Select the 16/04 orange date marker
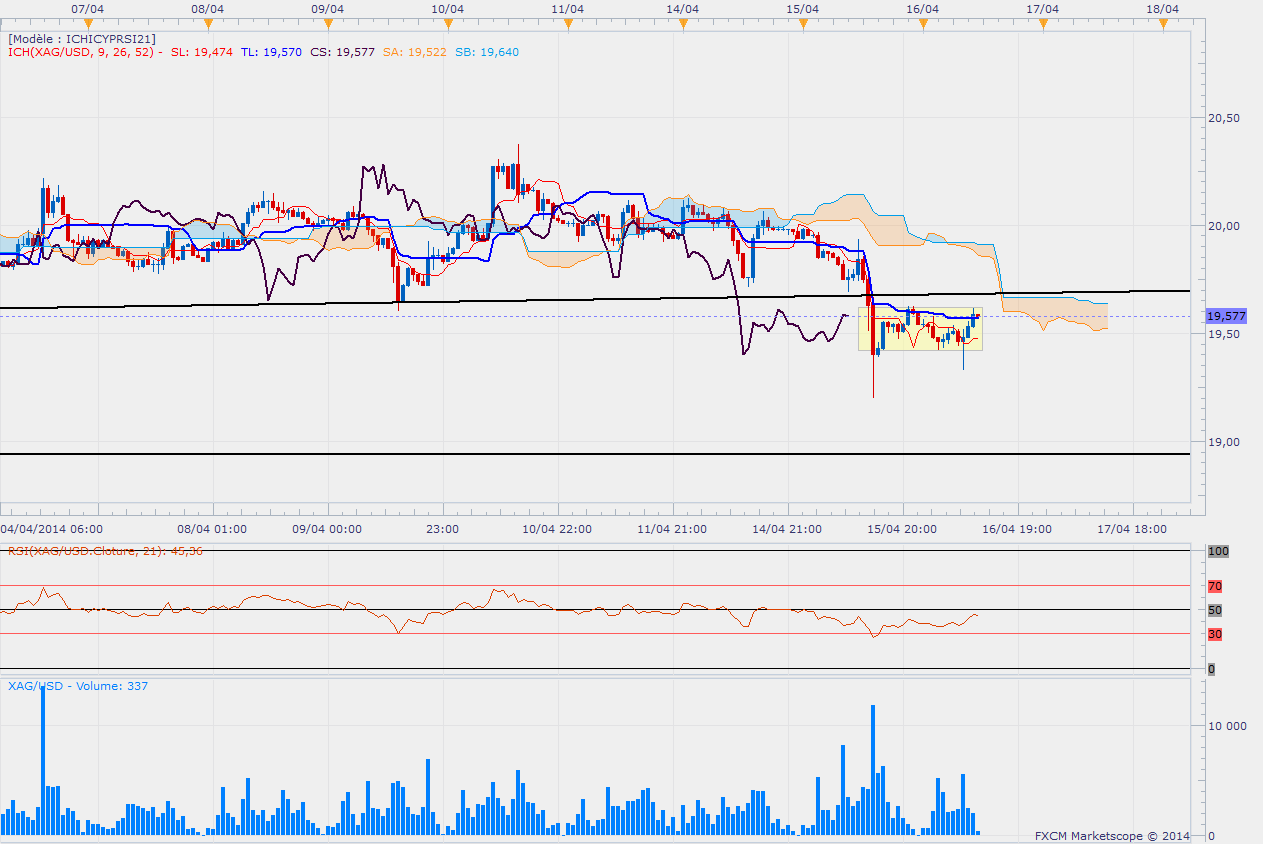 pos(922,22)
